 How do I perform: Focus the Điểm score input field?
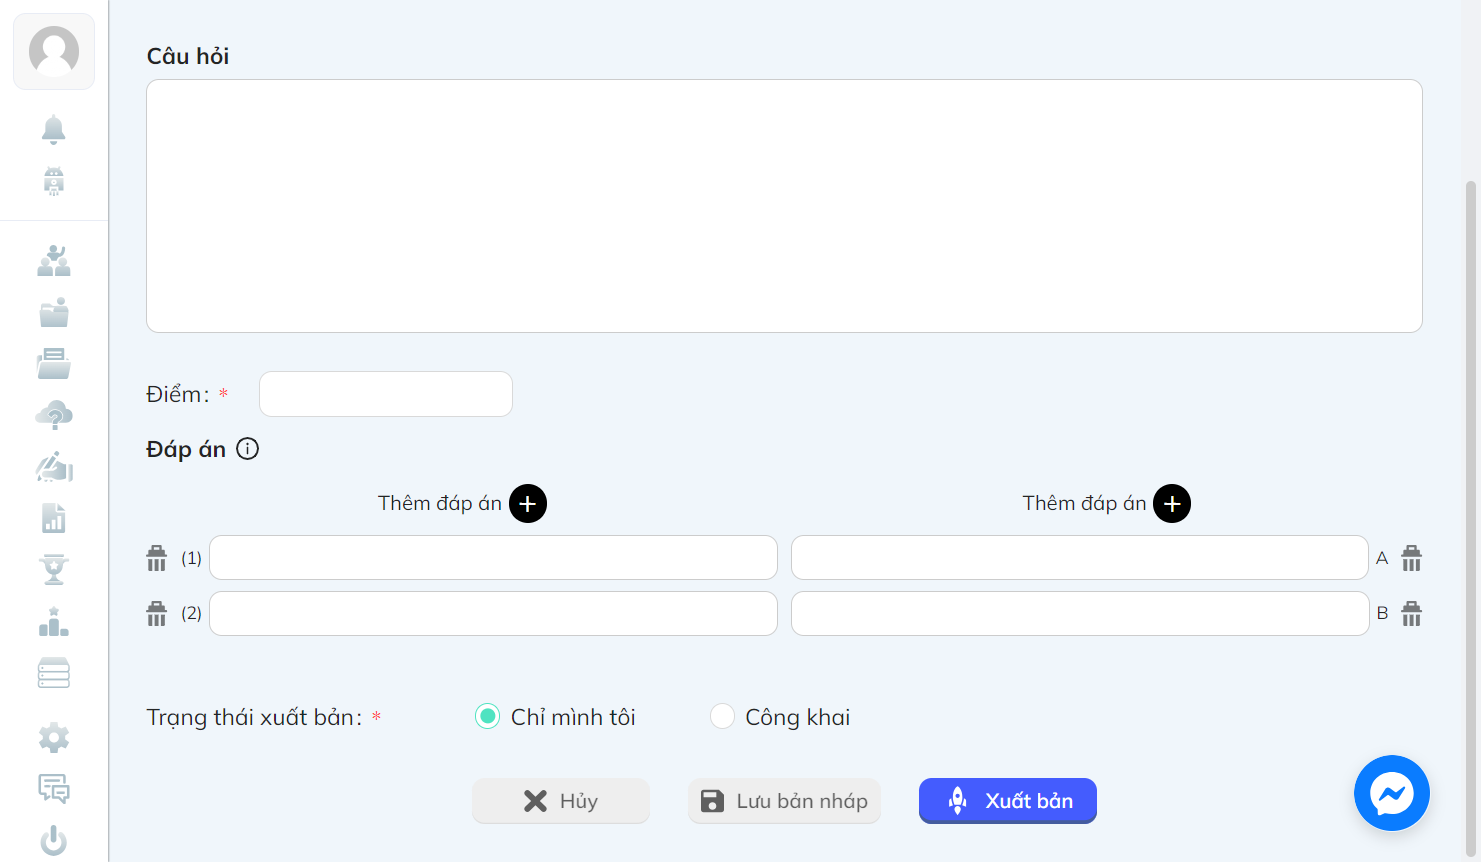[386, 394]
